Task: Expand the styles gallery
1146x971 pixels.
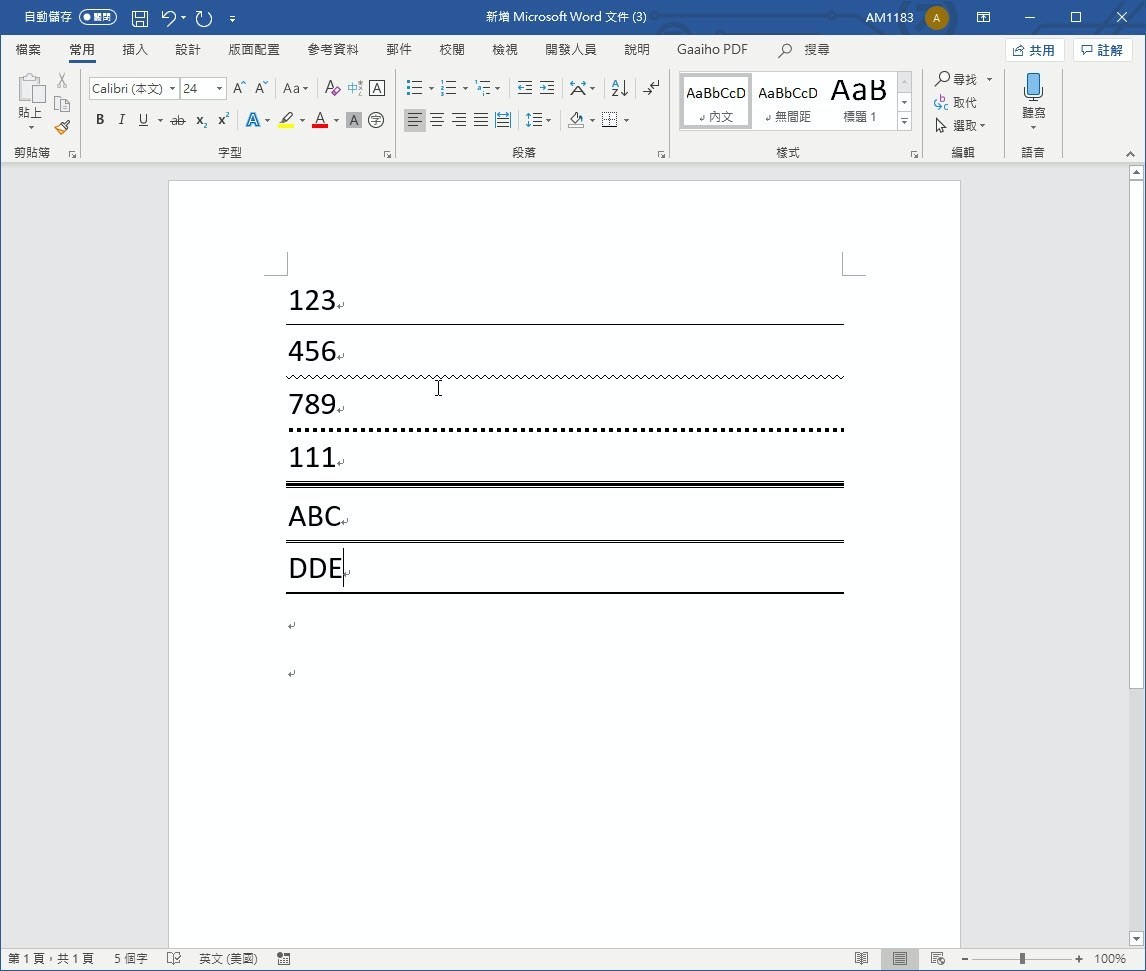Action: tap(905, 121)
